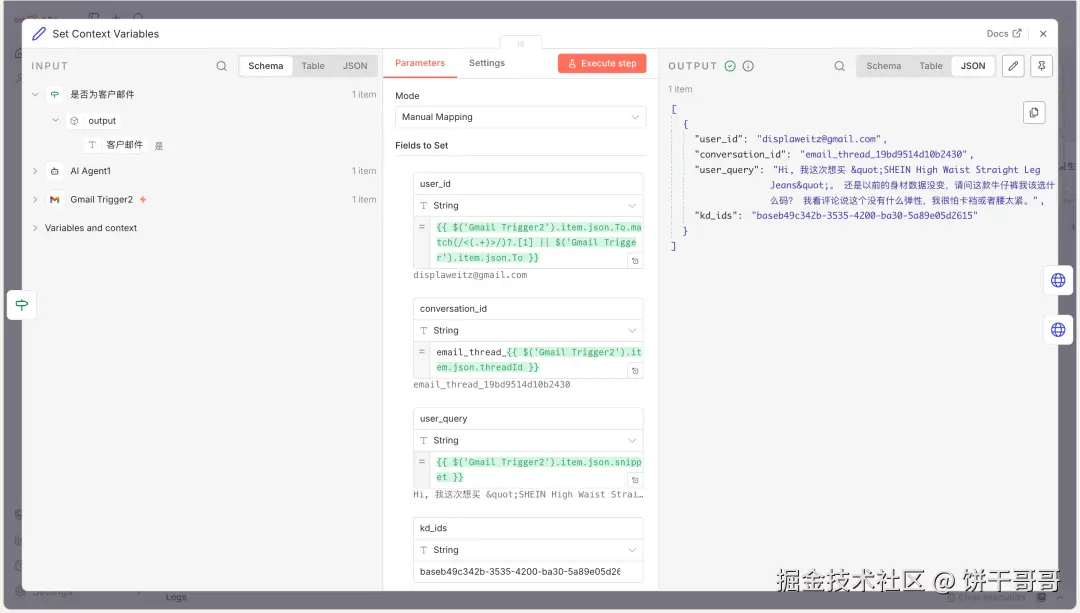
Task: Switch the input view to Schema
Action: pos(265,66)
